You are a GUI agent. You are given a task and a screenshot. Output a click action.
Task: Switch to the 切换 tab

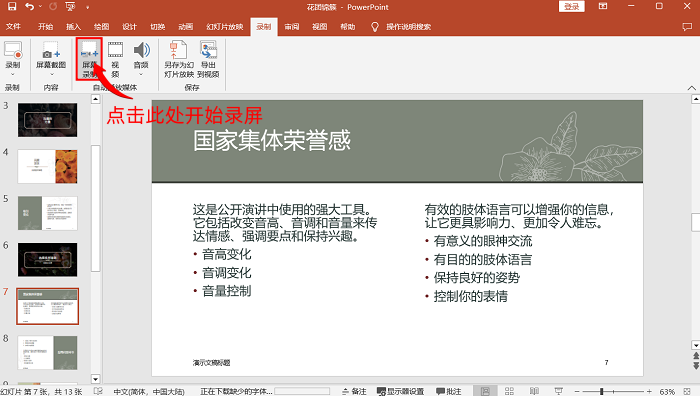tap(158, 27)
